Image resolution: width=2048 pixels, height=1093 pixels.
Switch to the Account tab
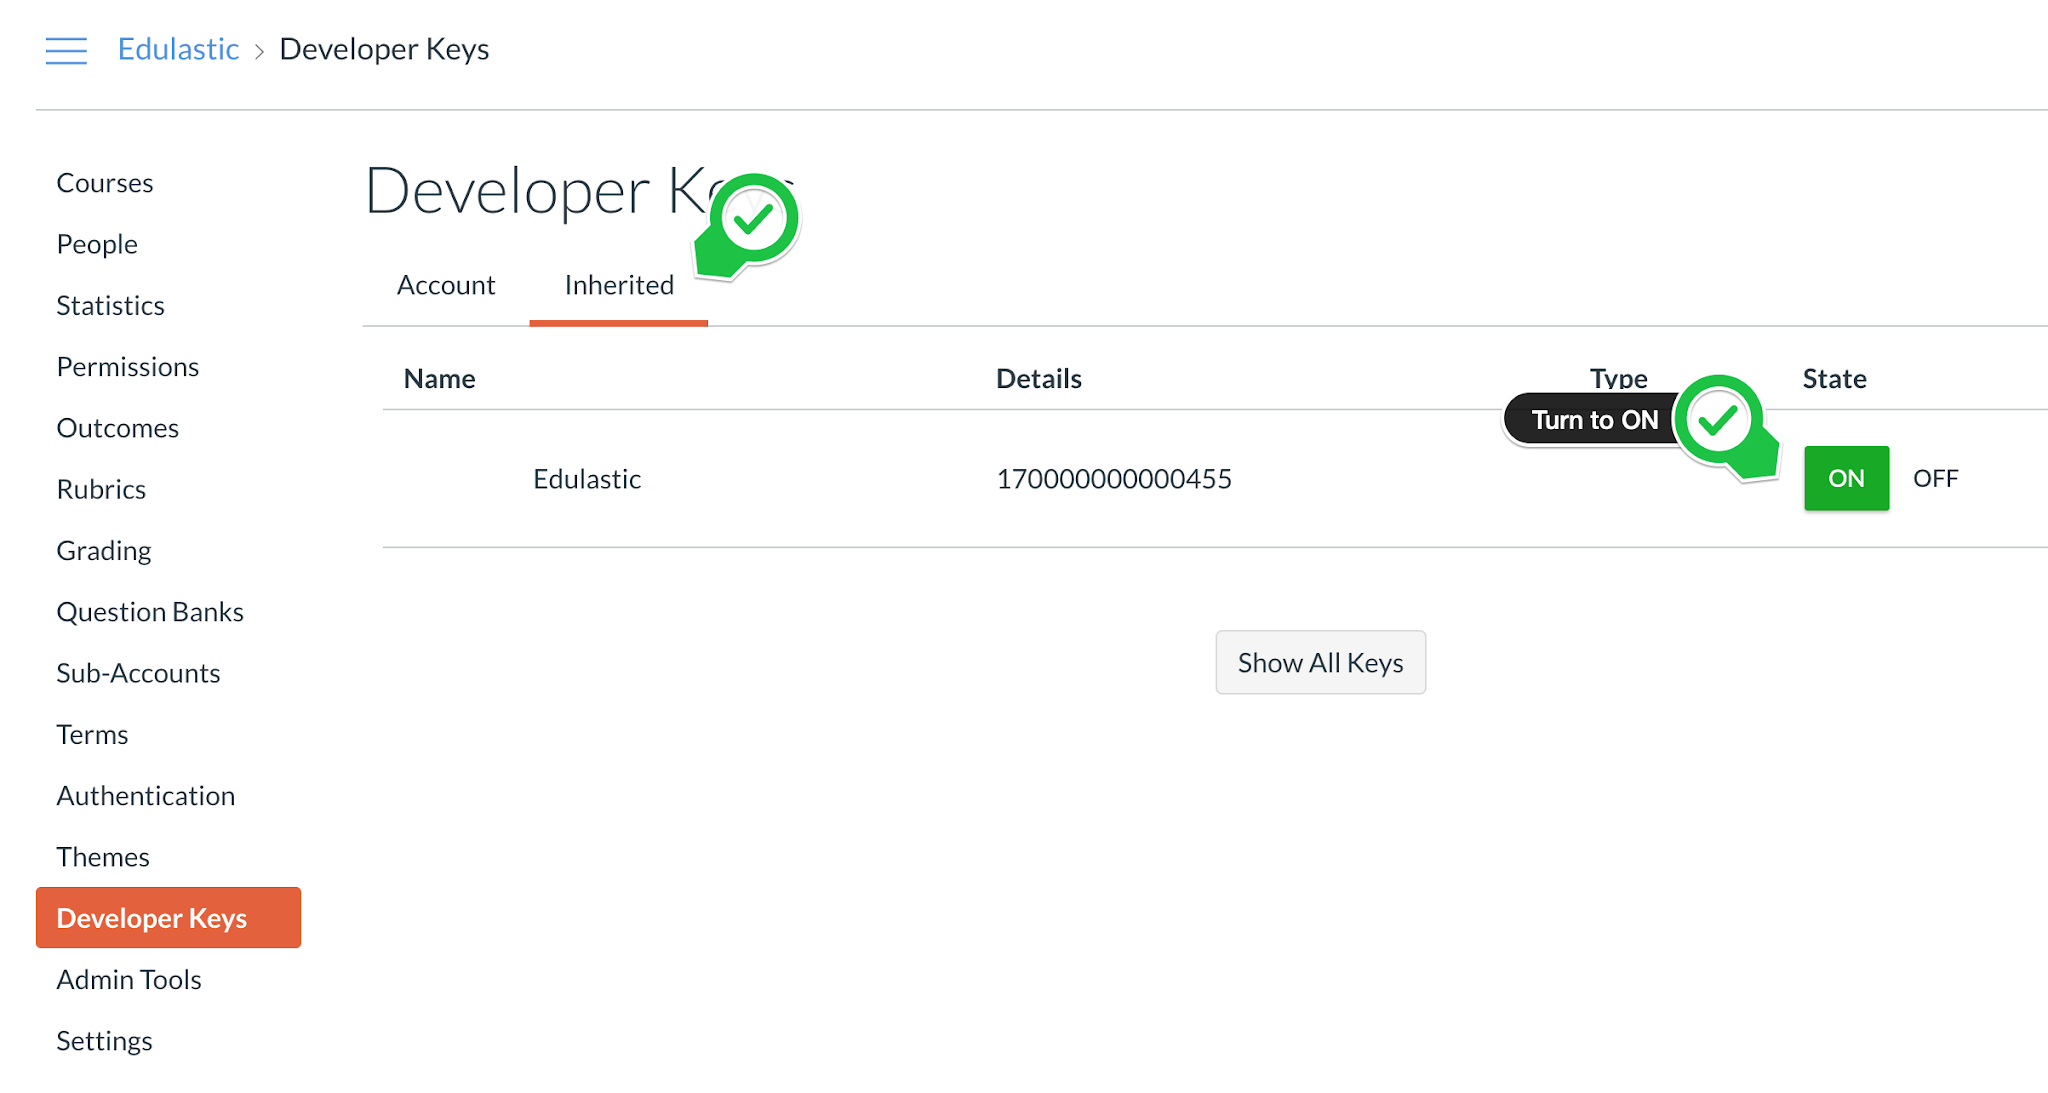click(446, 285)
